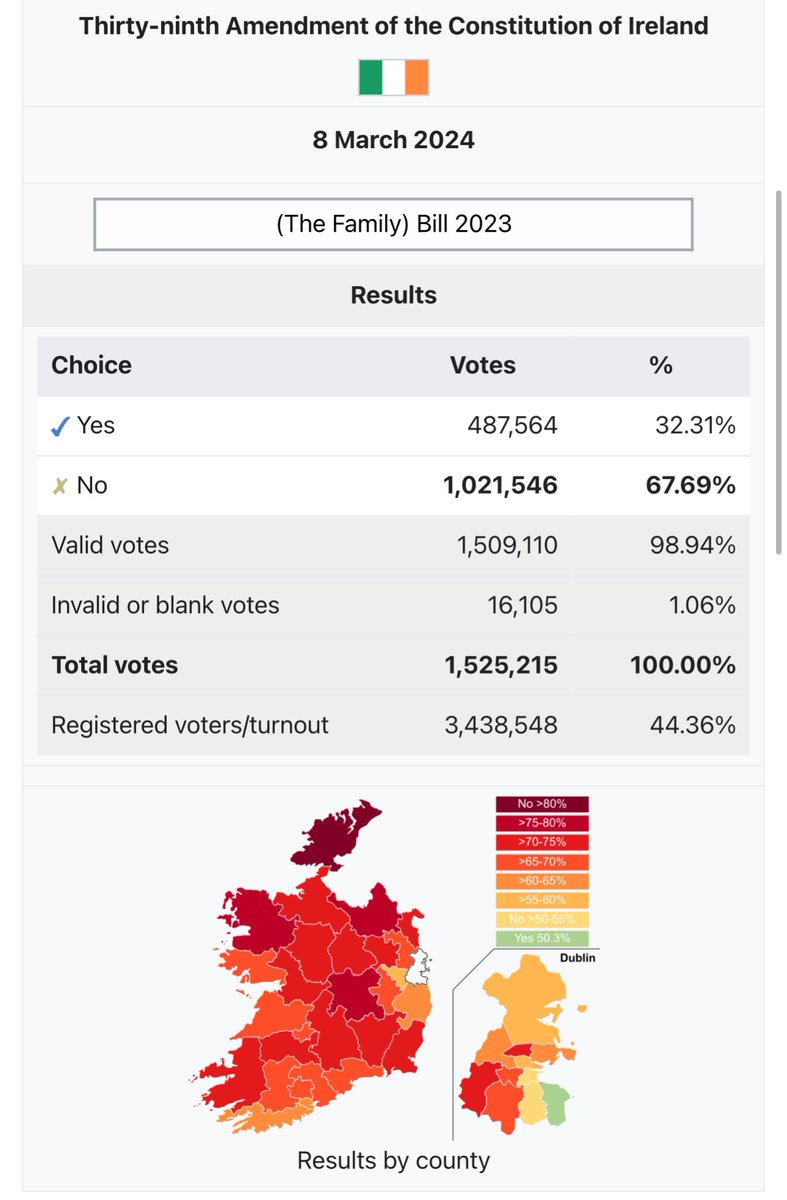Click the '>60-65%' orange legend swatch
The height and width of the screenshot is (1200, 787).
coord(542,881)
